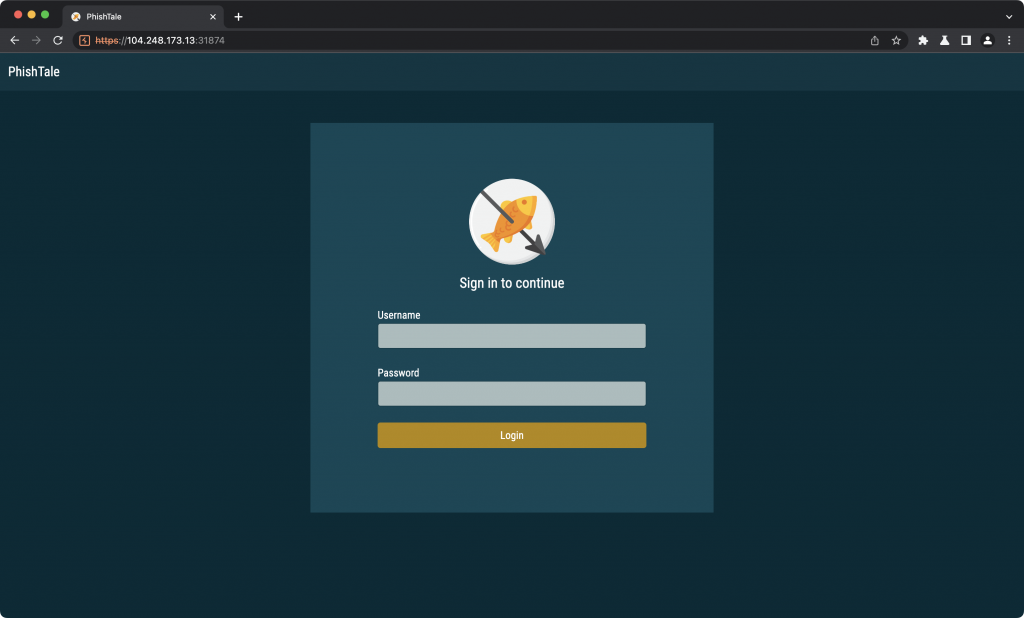Open the share page icon in address bar
Viewport: 1024px width, 618px height.
click(875, 41)
